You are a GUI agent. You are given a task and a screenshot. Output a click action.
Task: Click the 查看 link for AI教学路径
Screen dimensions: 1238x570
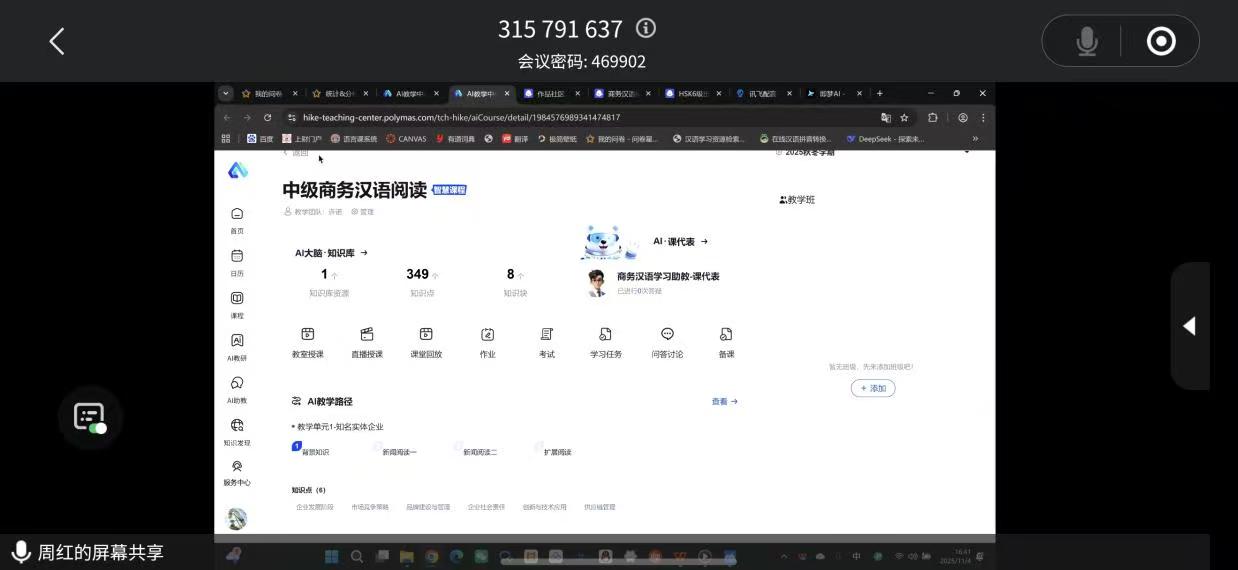pyautogui.click(x=724, y=402)
